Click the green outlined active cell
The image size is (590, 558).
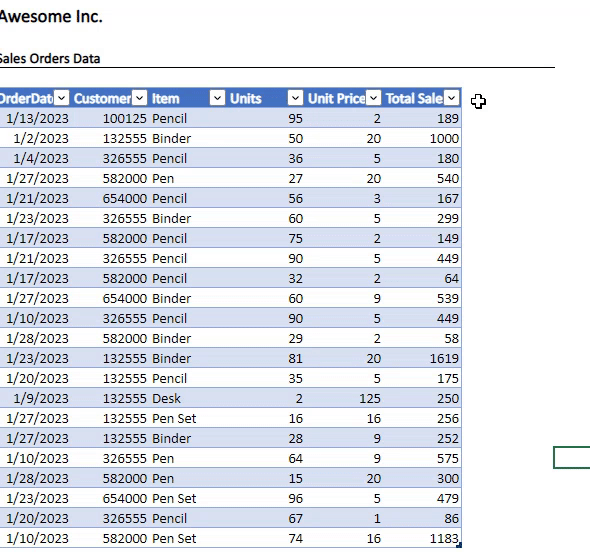click(572, 458)
